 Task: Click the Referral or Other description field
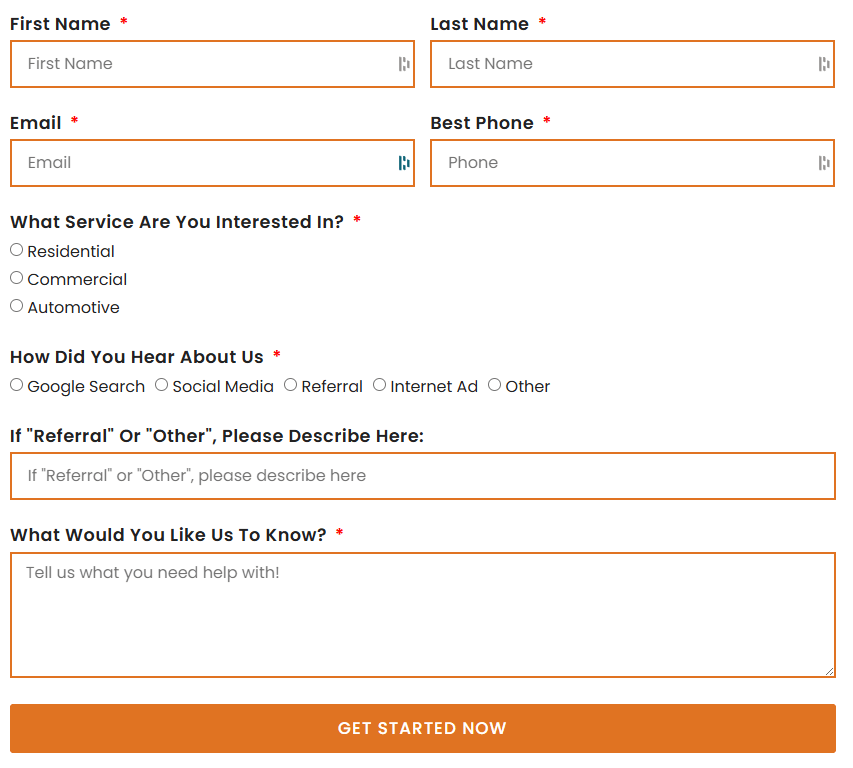click(x=422, y=476)
